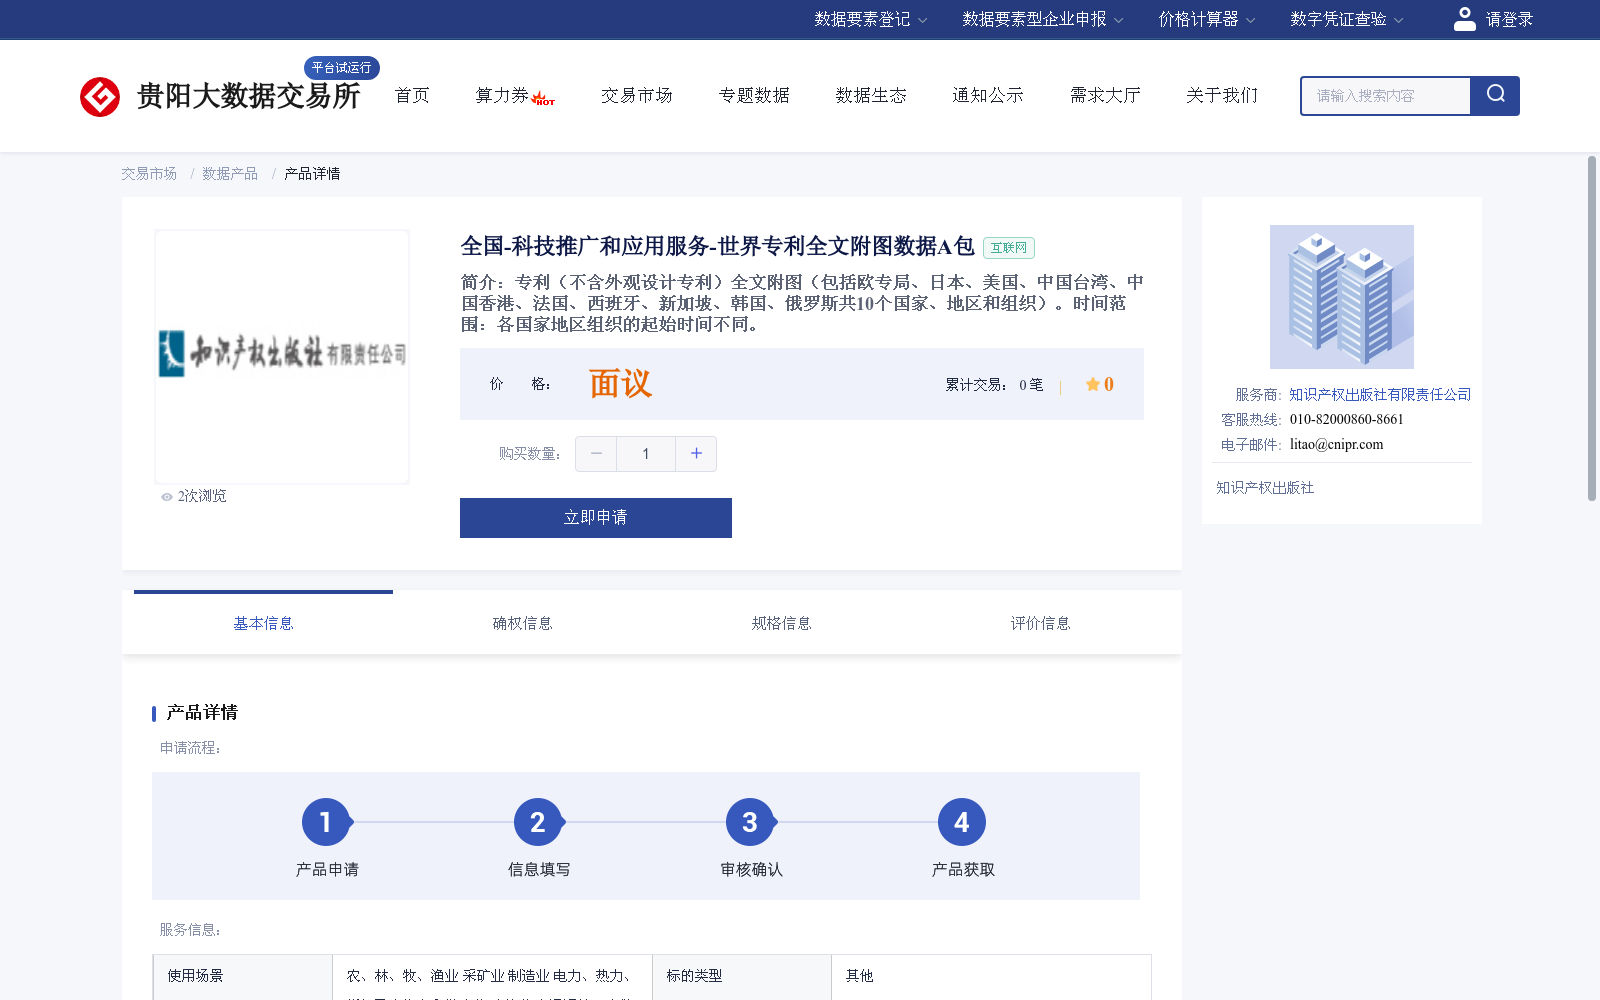Open 通知公示 navigation item
The height and width of the screenshot is (1000, 1600).
point(988,95)
